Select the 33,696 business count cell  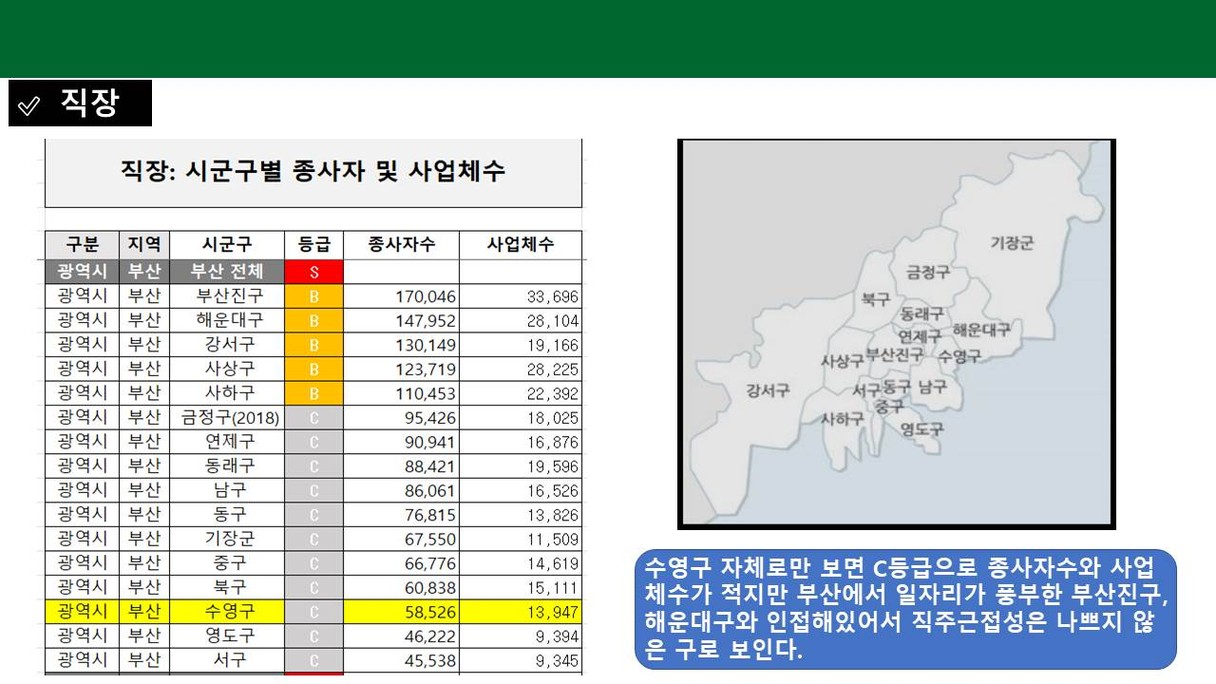tap(520, 296)
